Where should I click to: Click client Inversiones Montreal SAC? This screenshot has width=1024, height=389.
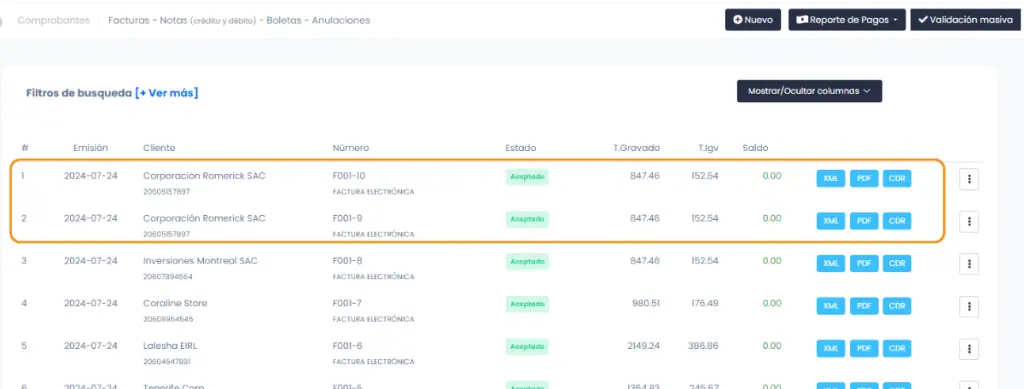(x=200, y=261)
